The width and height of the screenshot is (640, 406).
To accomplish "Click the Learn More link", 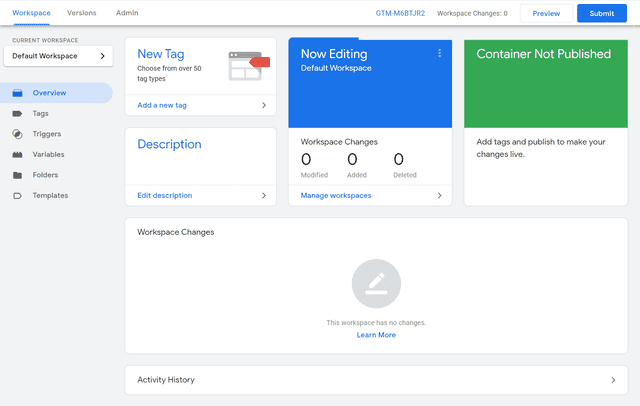I will click(x=376, y=335).
